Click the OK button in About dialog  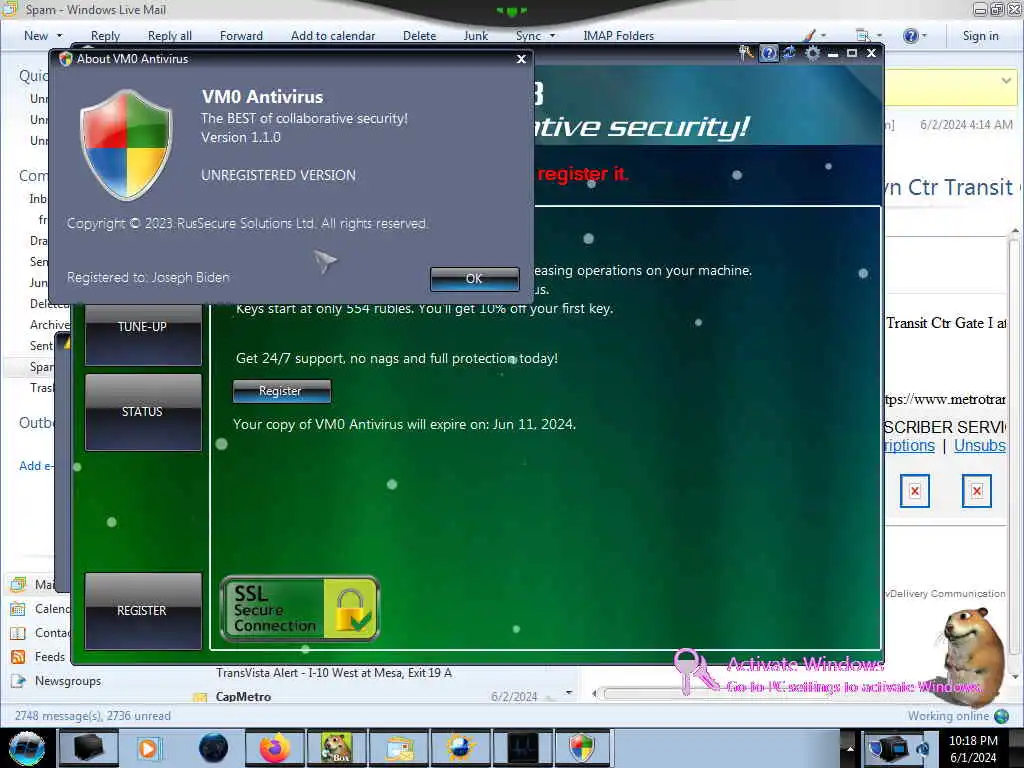click(x=474, y=279)
